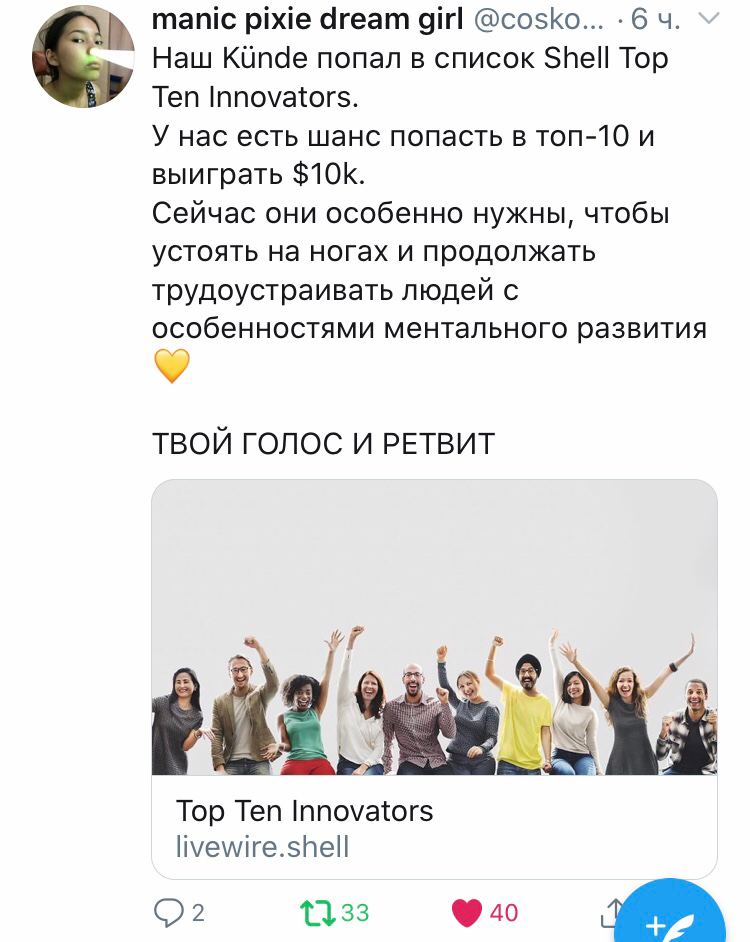Viewport: 750px width, 942px height.
Task: Tap the retweet count 33
Action: tap(355, 913)
